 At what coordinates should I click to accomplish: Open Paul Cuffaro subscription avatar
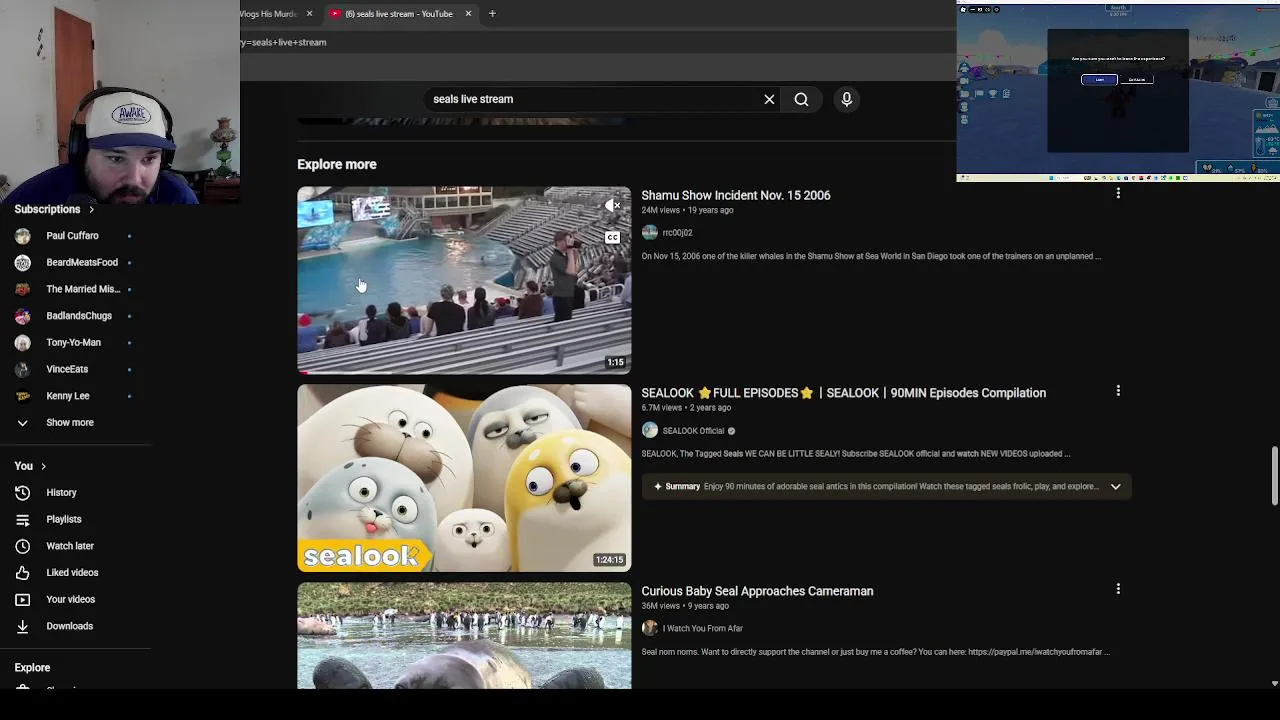click(x=23, y=236)
